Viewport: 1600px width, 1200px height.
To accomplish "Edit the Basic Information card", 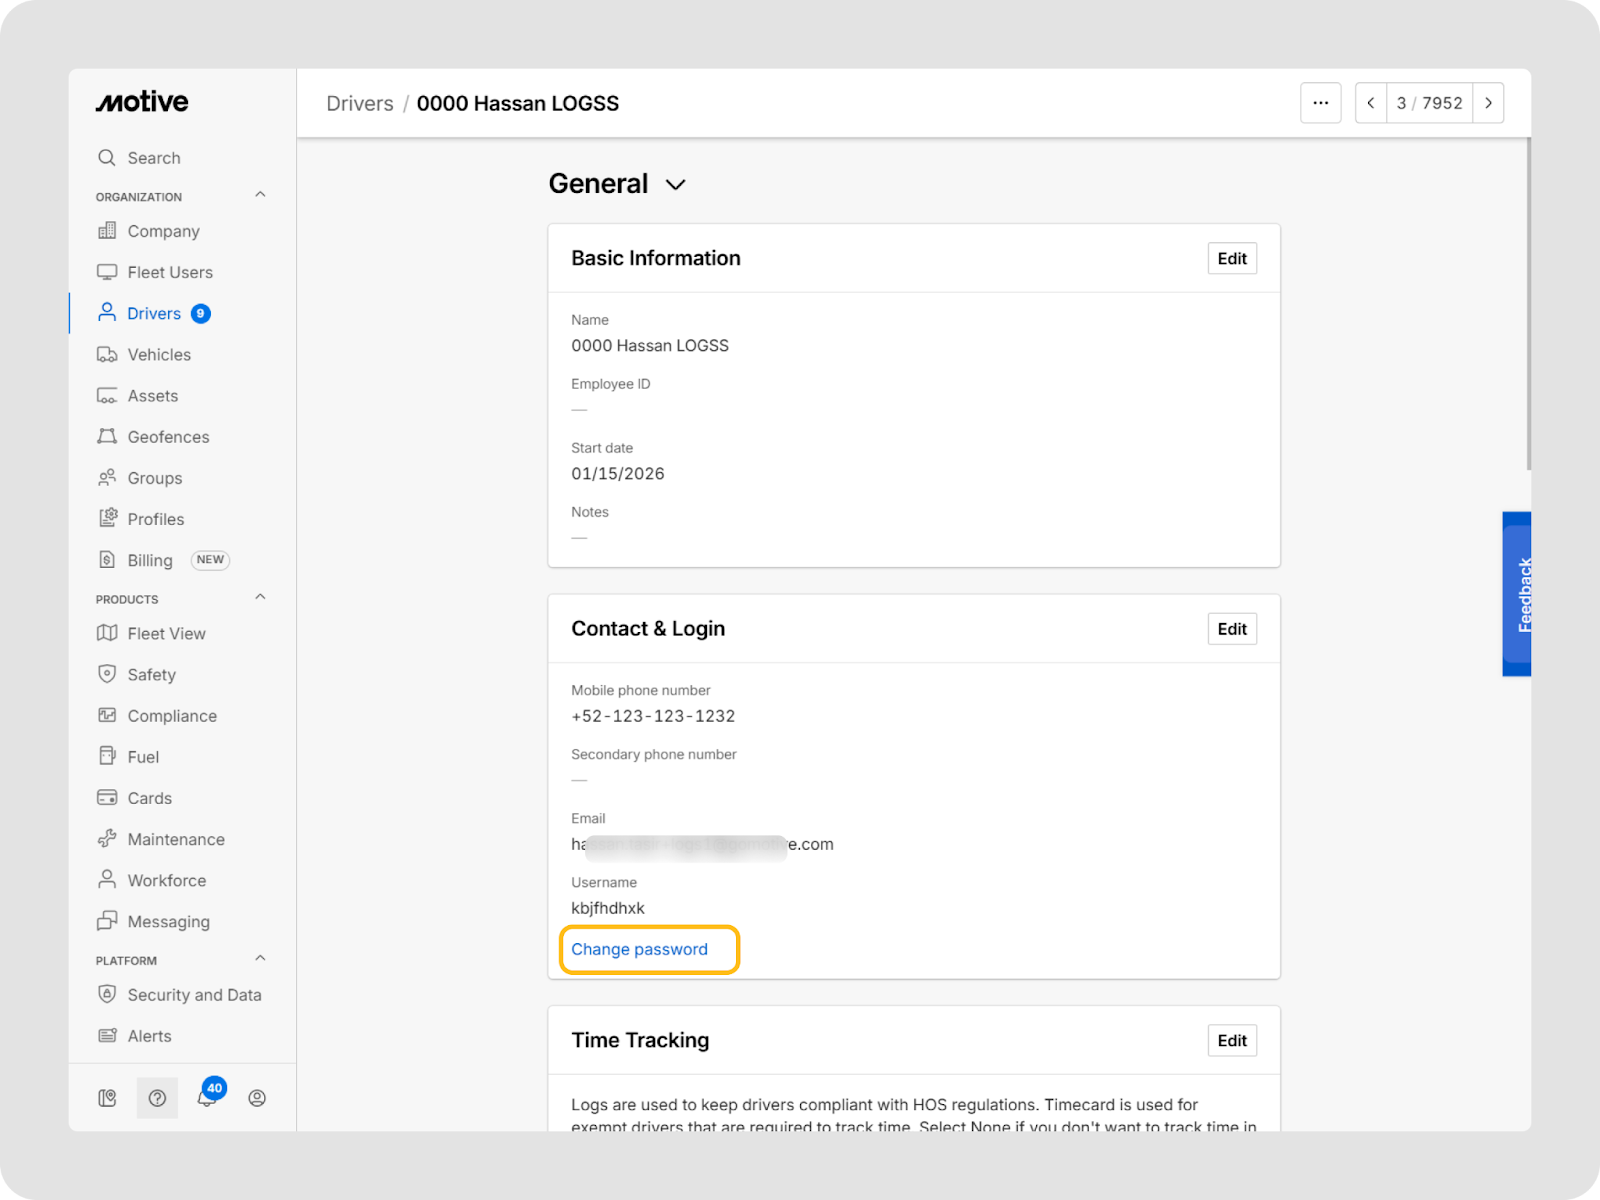I will pos(1232,258).
